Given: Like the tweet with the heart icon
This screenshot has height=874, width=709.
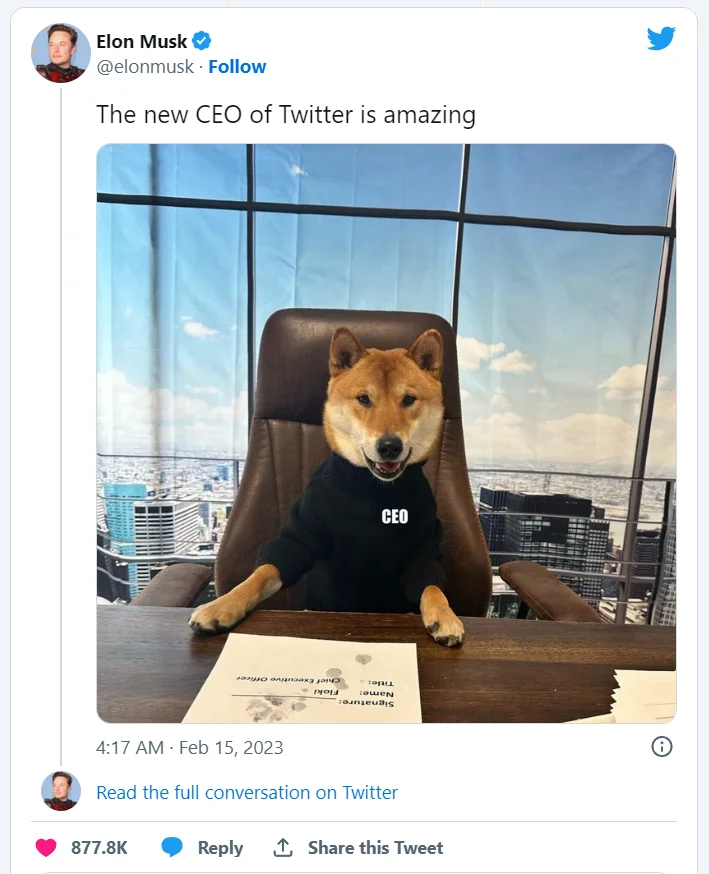Looking at the screenshot, I should pos(46,847).
